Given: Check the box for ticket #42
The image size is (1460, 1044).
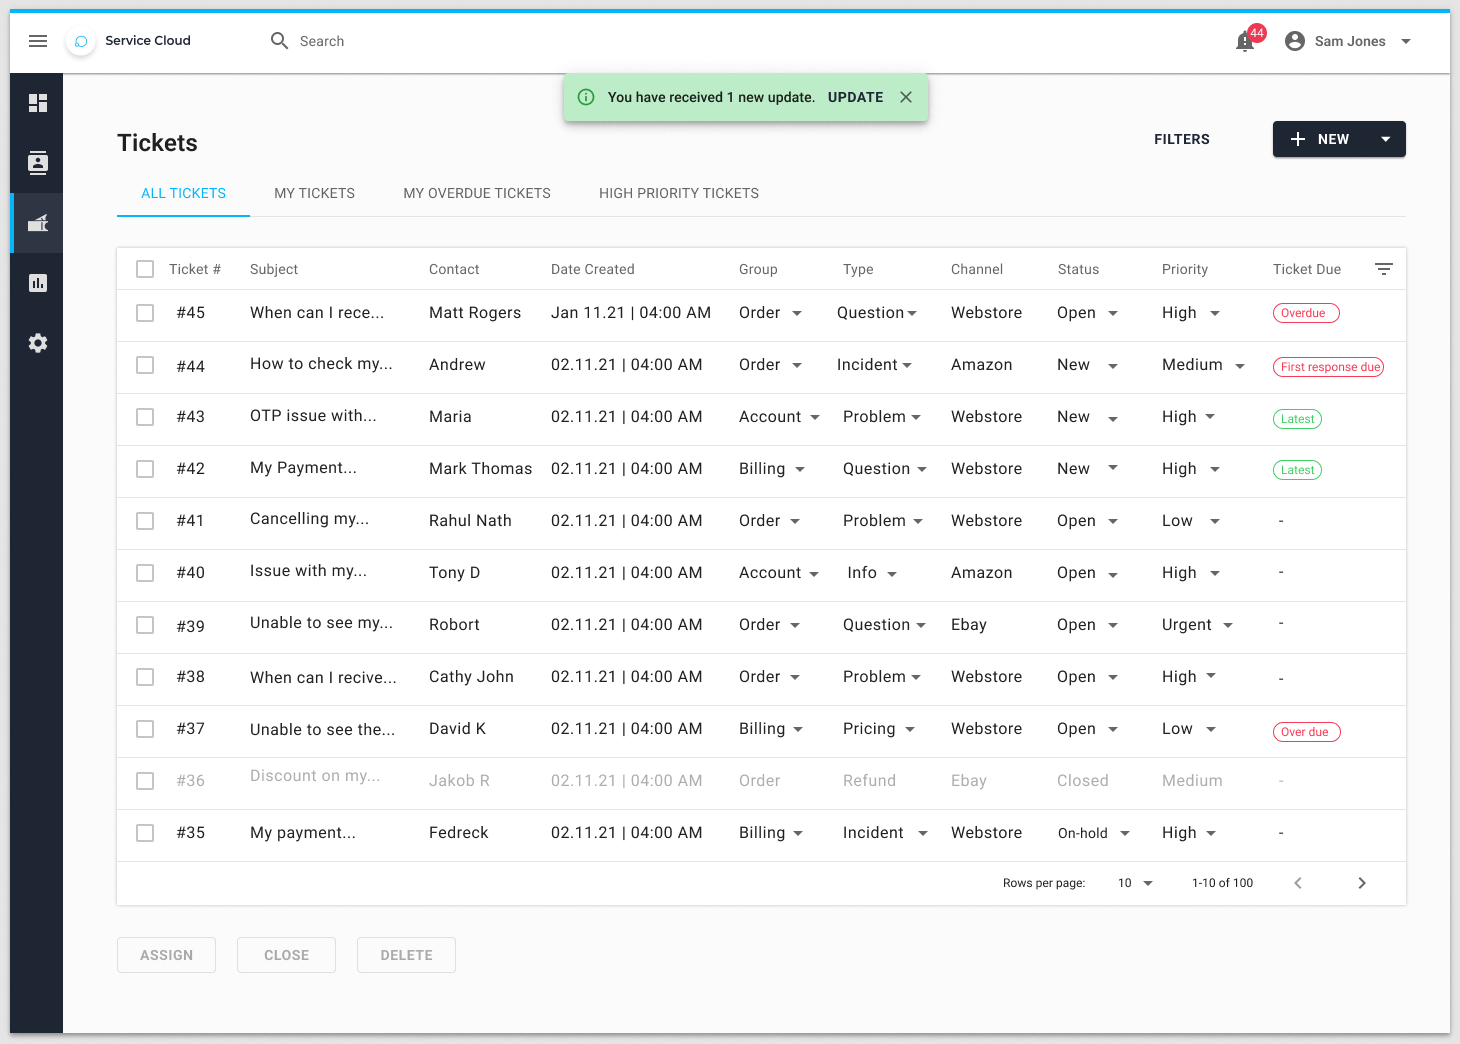Looking at the screenshot, I should [x=145, y=469].
